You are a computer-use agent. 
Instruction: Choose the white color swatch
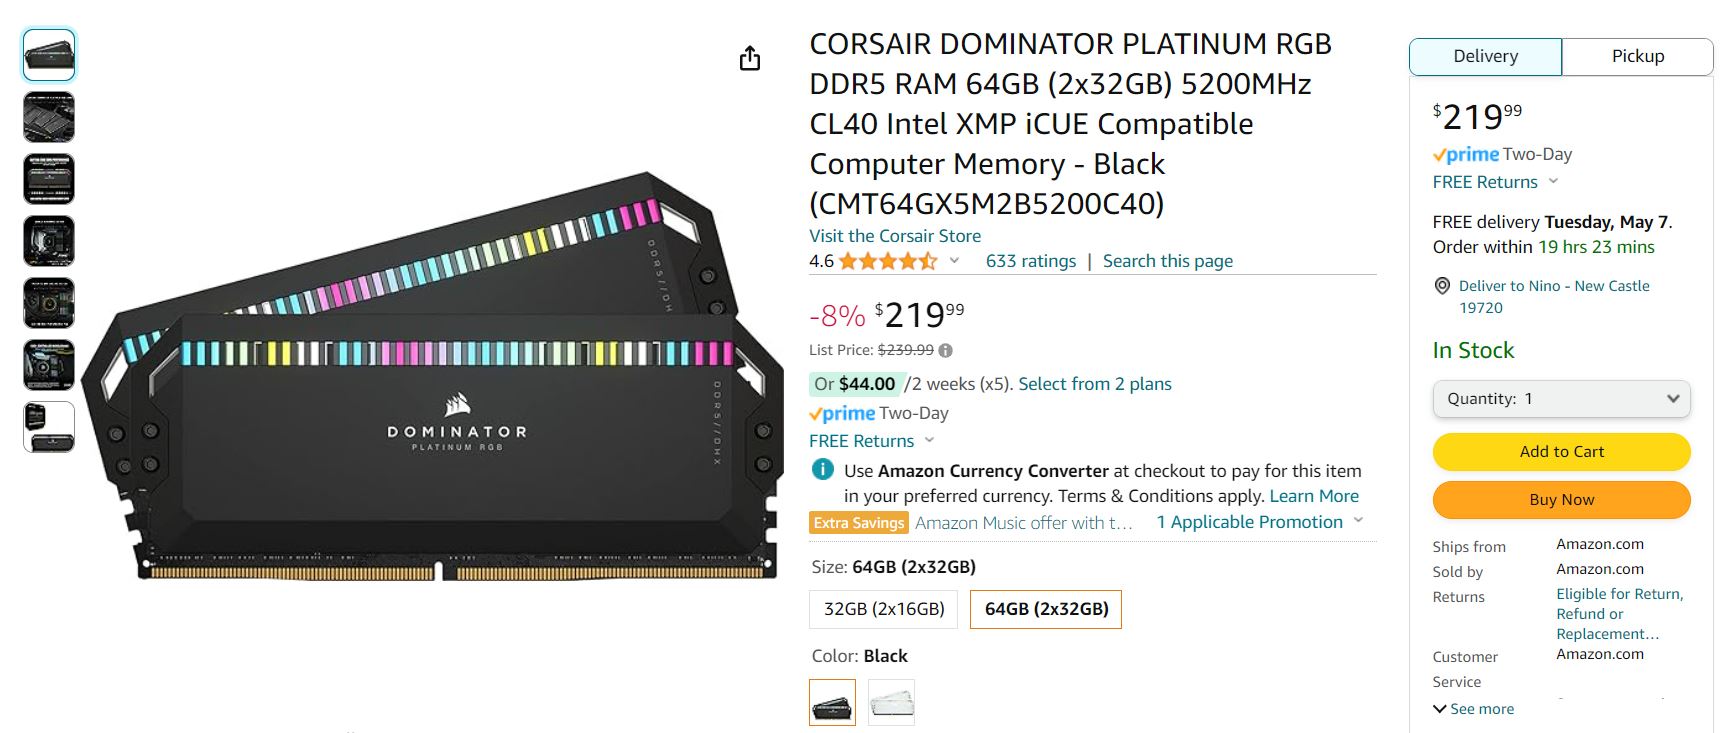[891, 702]
